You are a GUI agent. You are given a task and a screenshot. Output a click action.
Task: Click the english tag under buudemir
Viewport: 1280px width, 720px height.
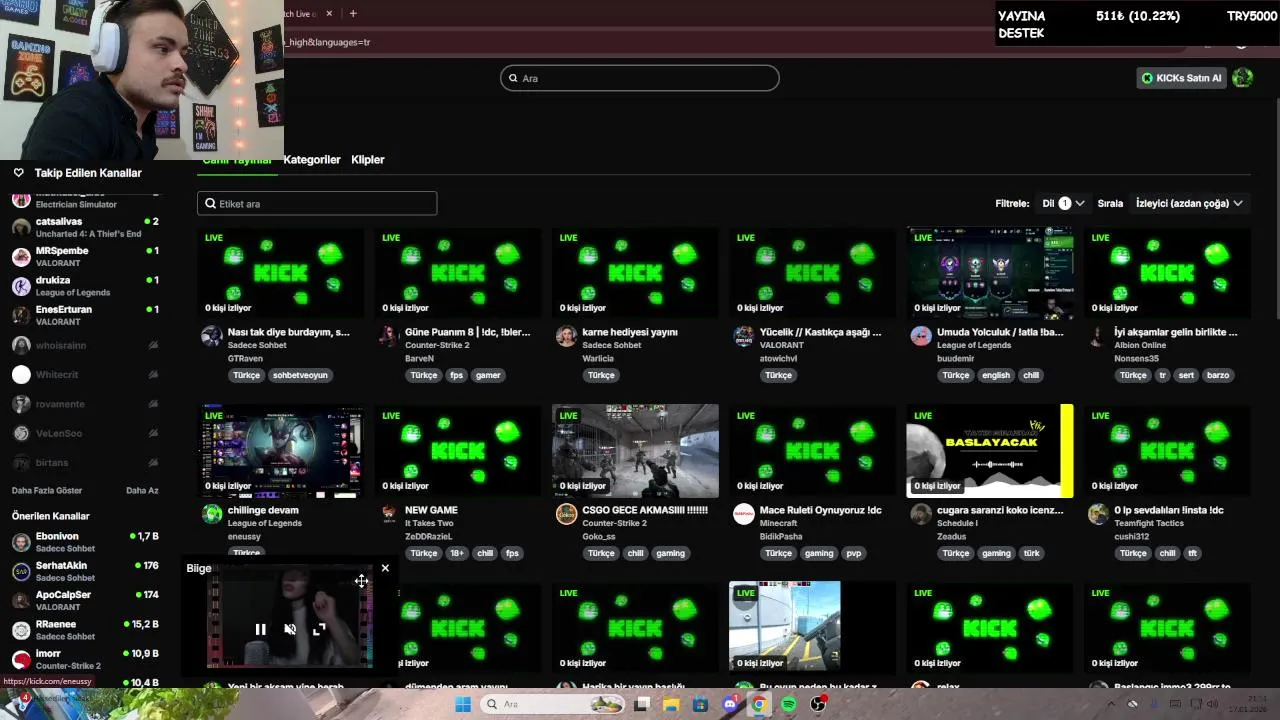[x=996, y=375]
